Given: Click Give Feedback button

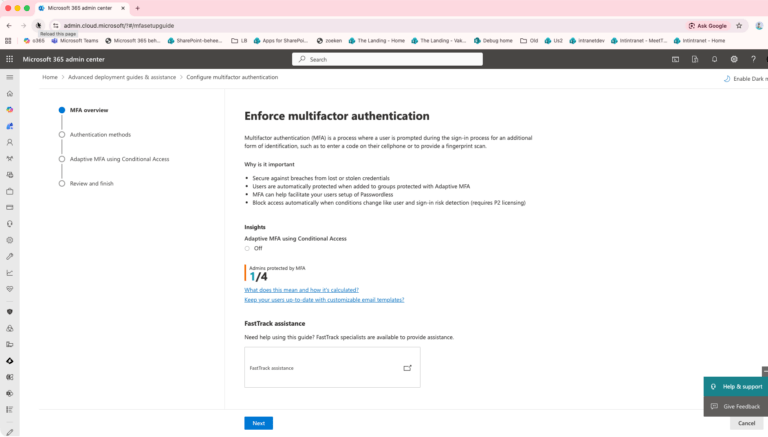Looking at the screenshot, I should pyautogui.click(x=736, y=407).
